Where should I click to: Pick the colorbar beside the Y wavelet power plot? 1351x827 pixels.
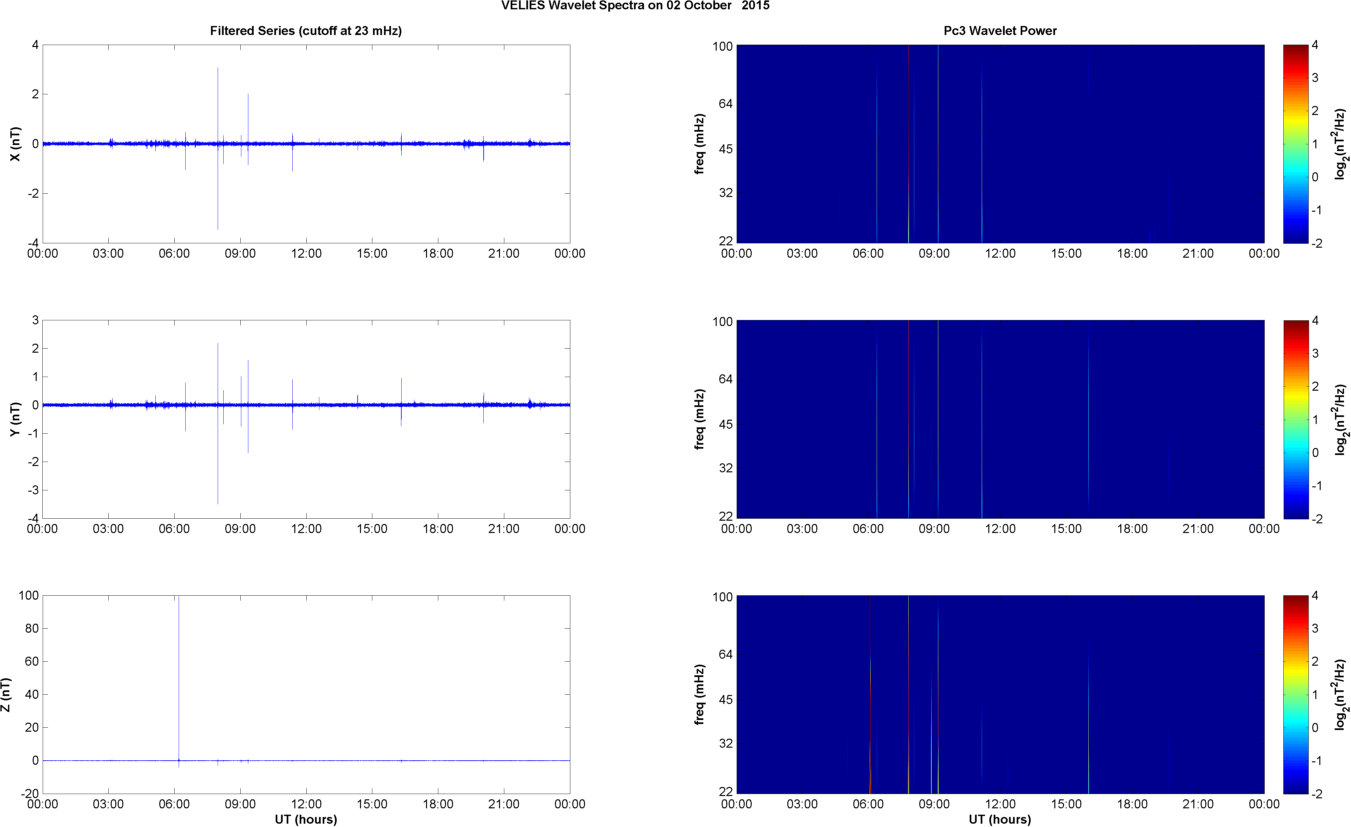[x=1295, y=419]
